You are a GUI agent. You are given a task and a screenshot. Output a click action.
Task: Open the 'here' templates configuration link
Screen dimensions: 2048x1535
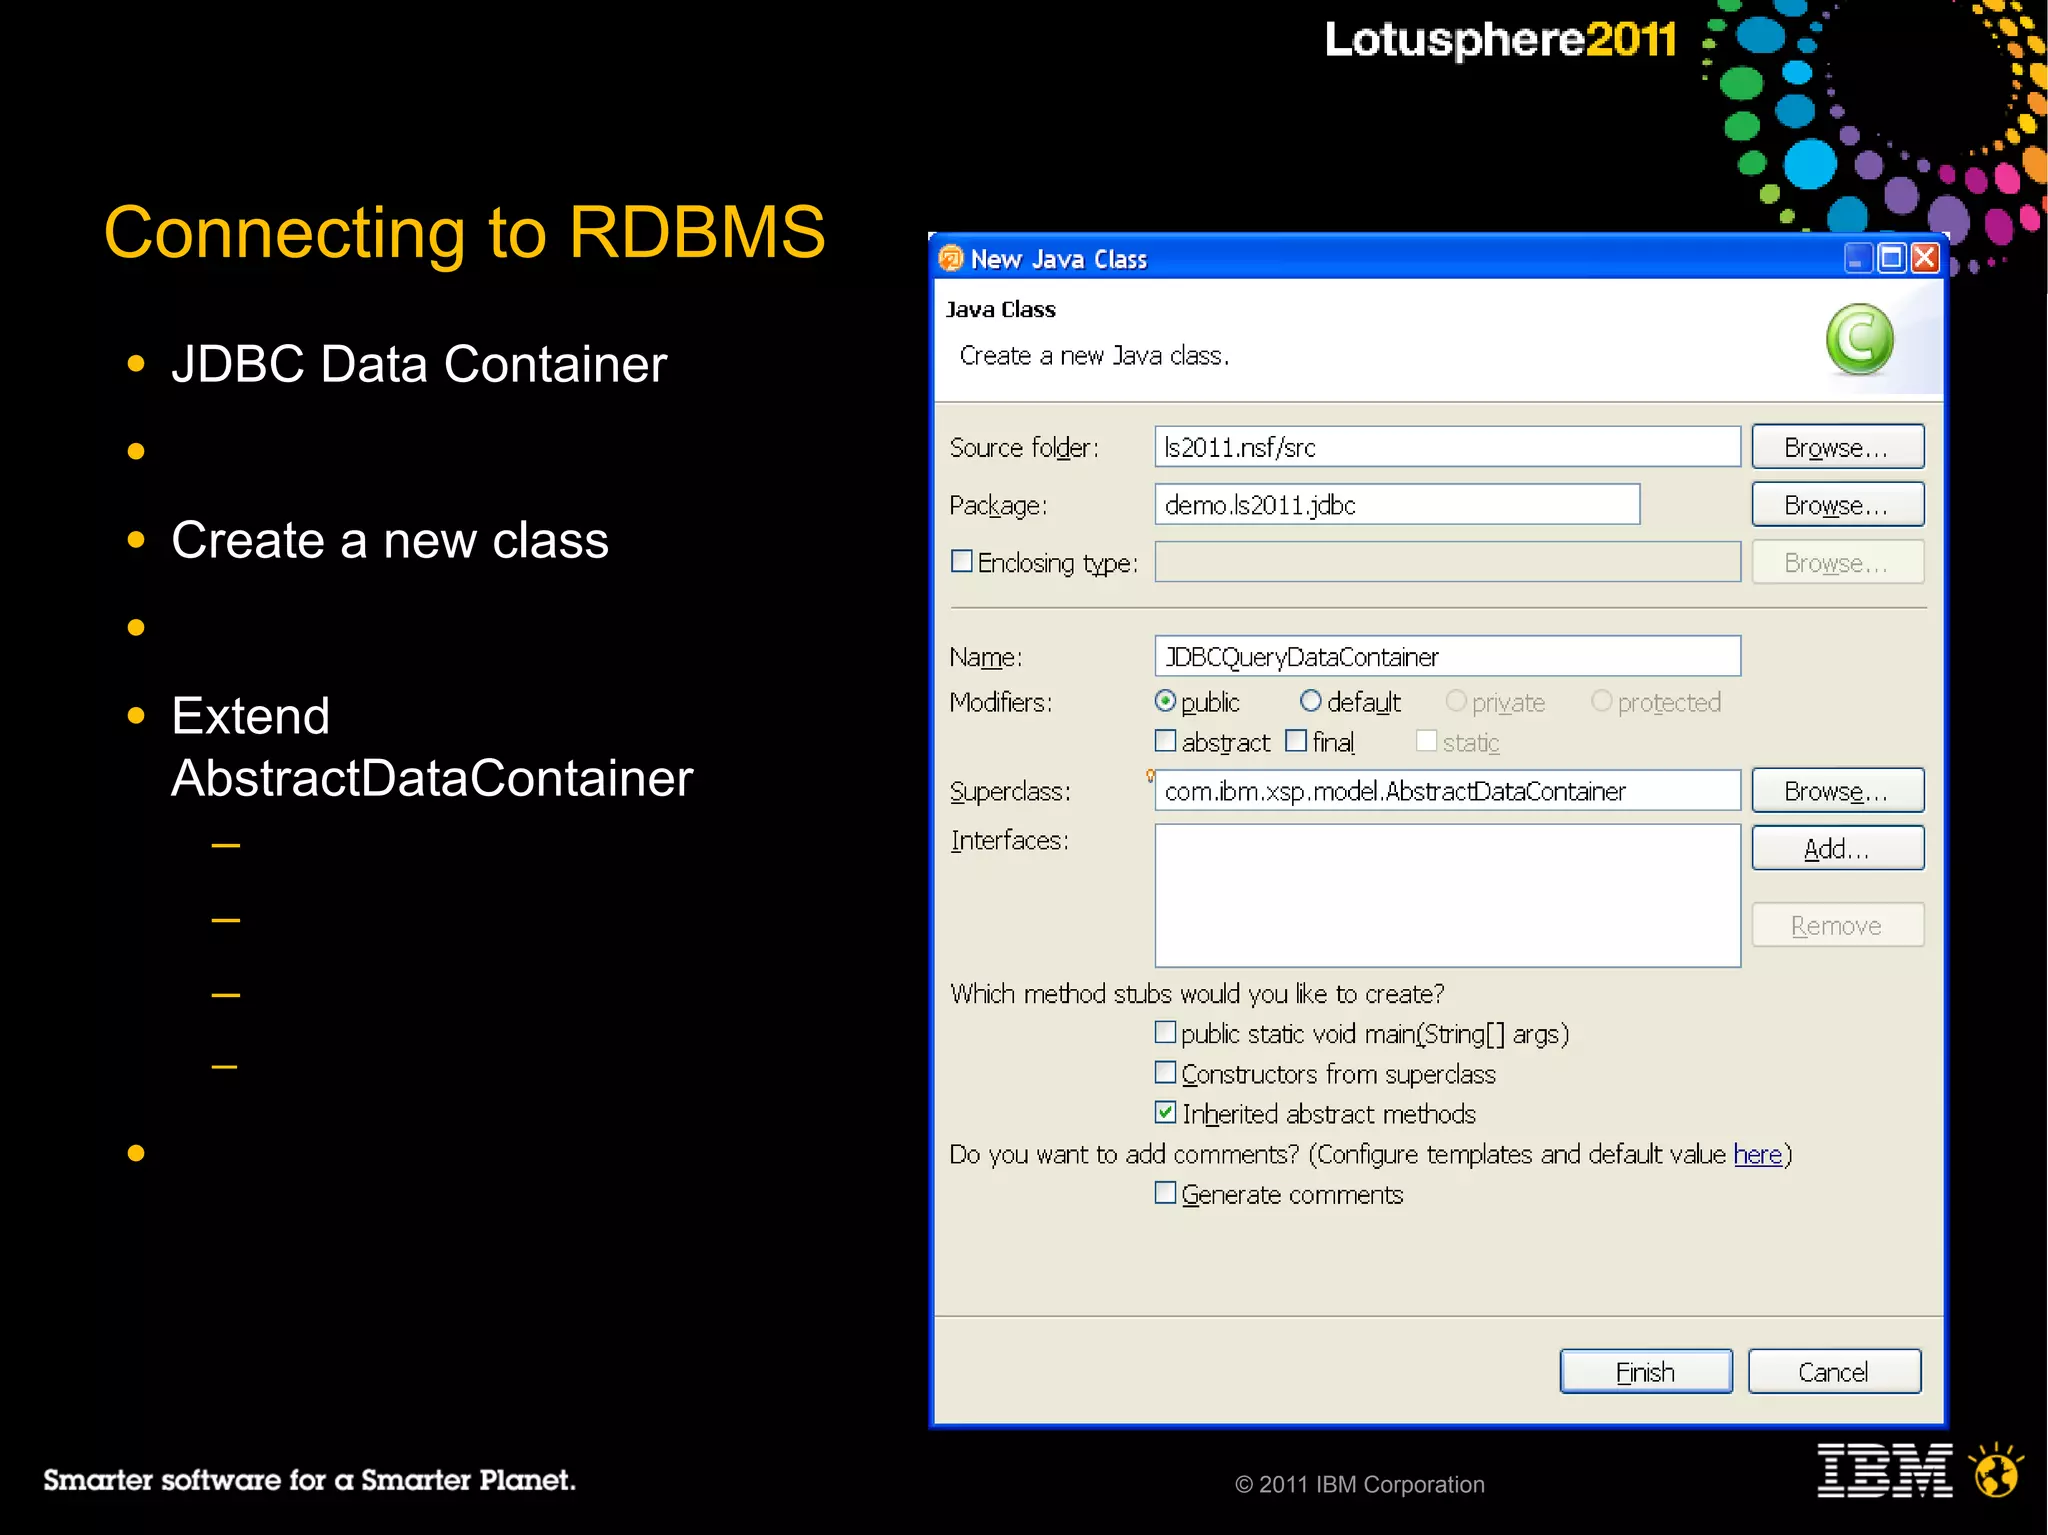coord(1758,1155)
